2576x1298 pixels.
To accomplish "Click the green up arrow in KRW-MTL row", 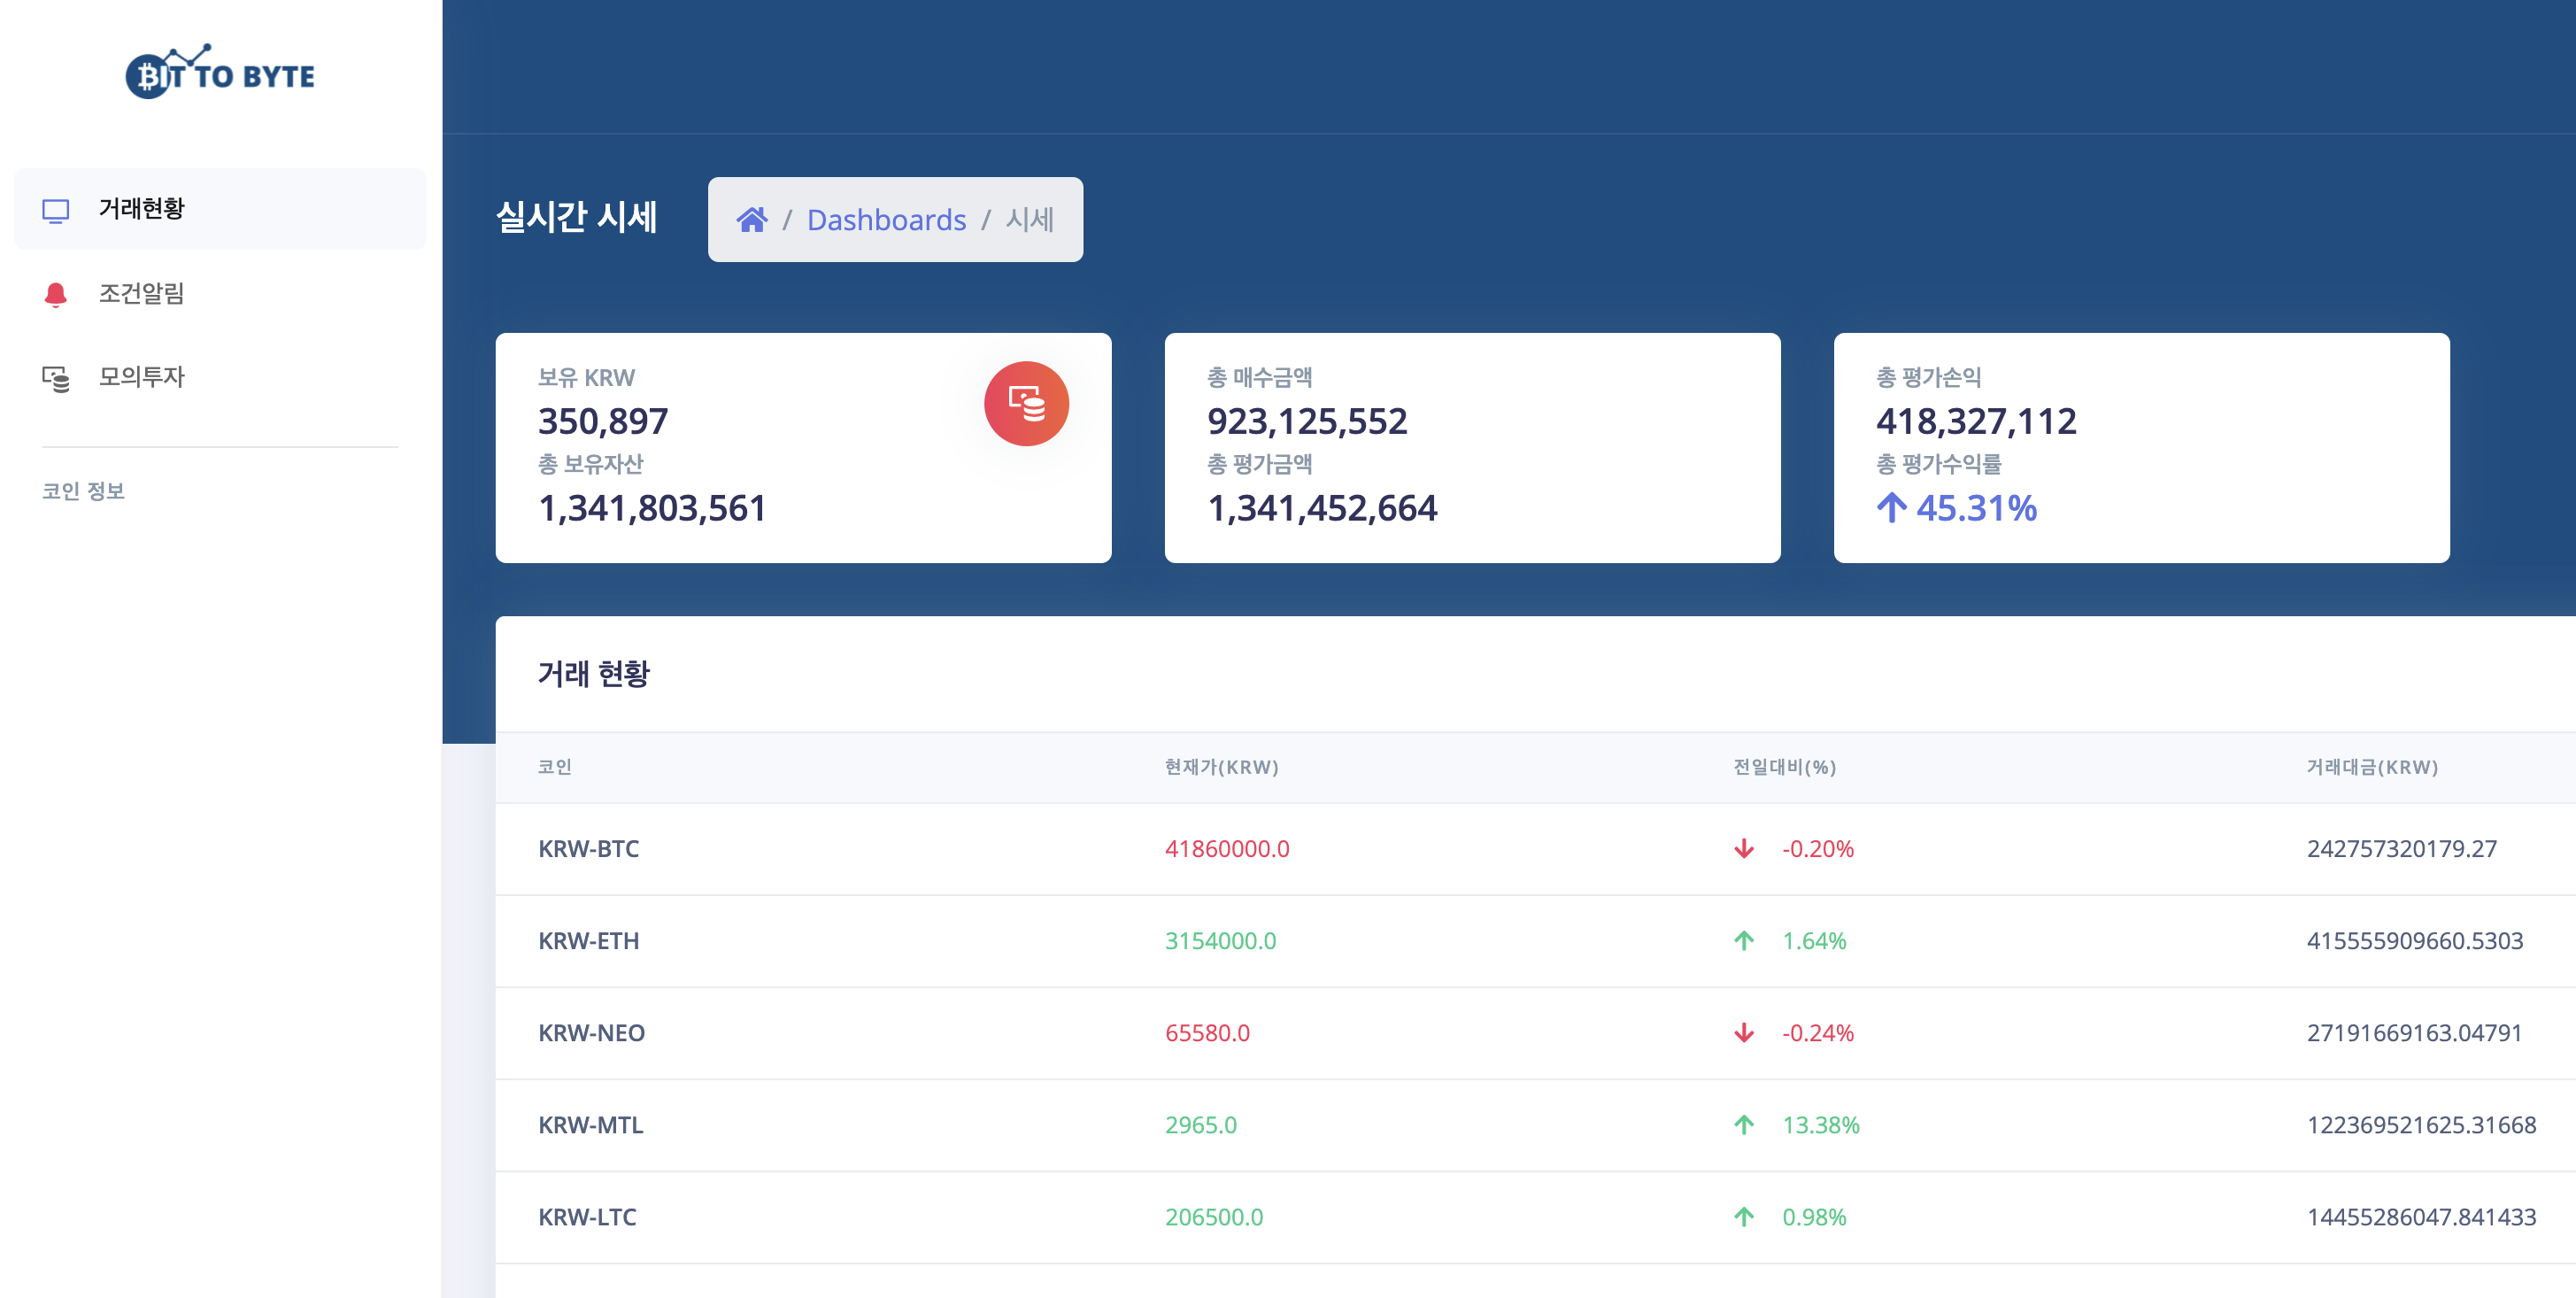I will [x=1744, y=1125].
